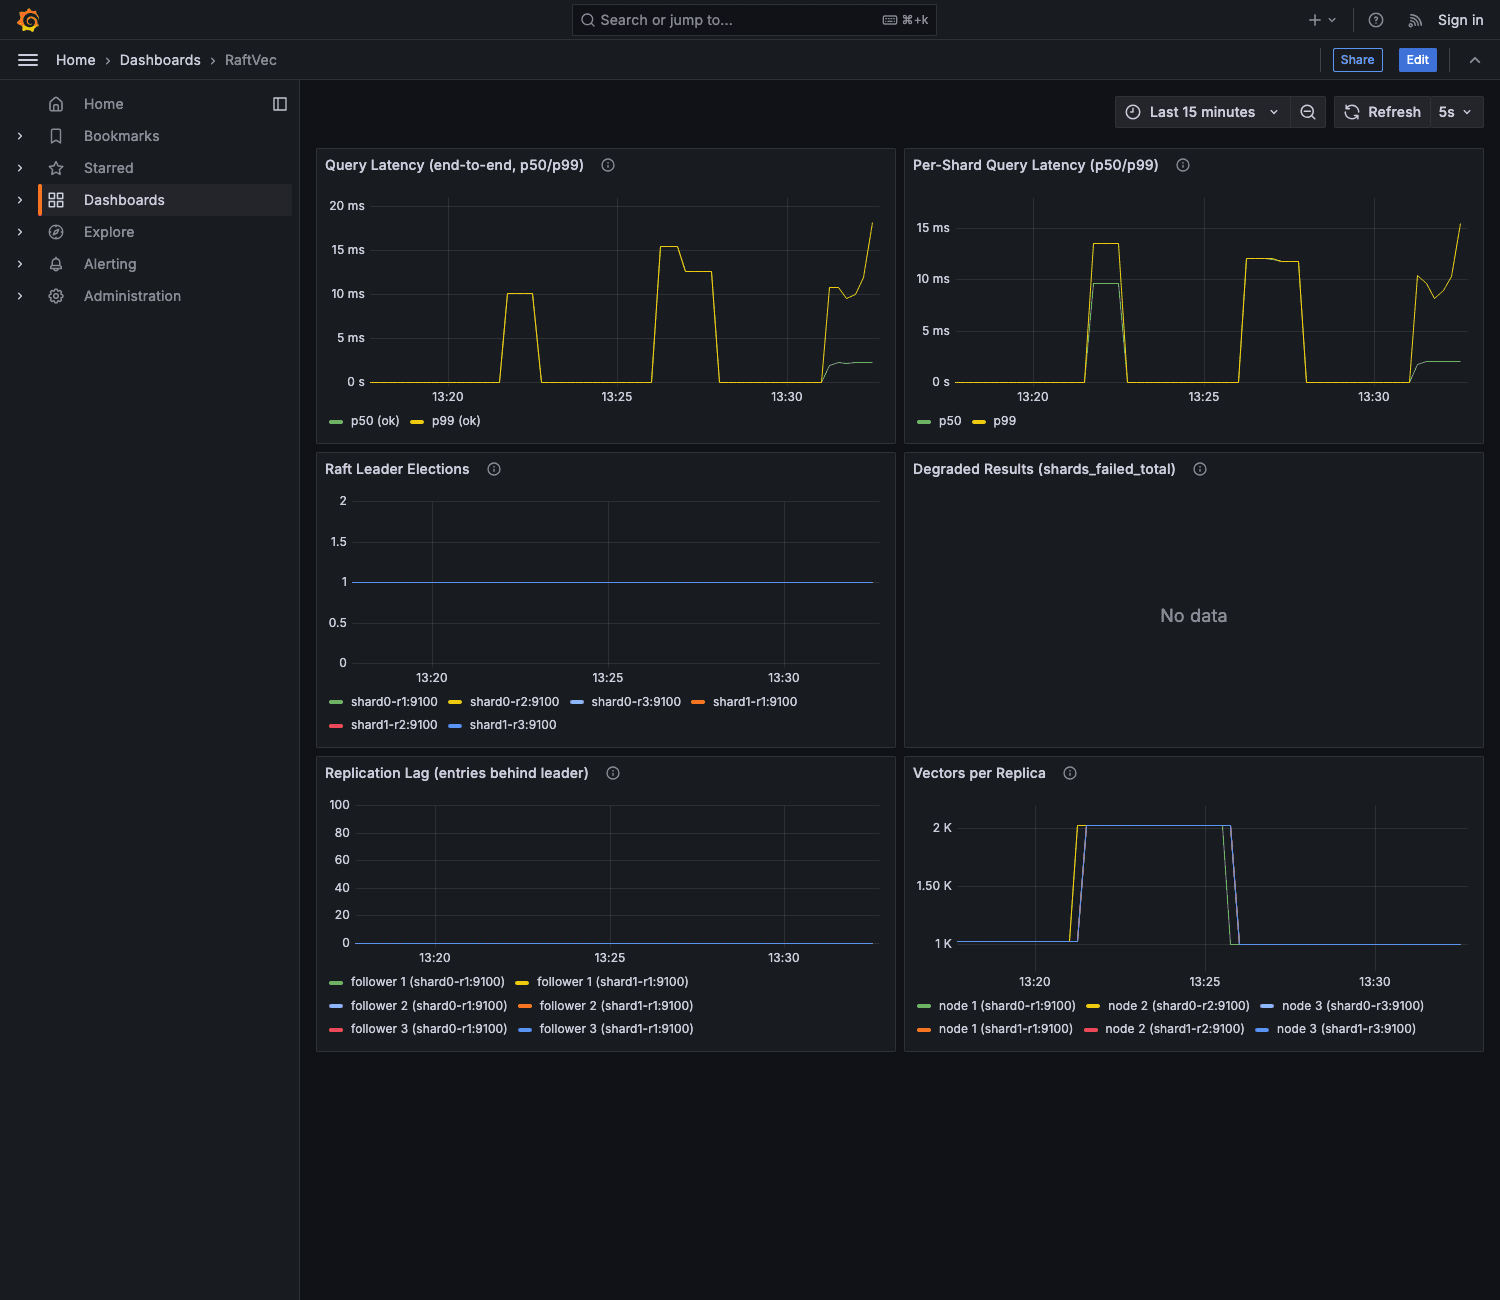Undock the sidebar menu panel icon
Screen dimensions: 1500x1300
click(280, 104)
